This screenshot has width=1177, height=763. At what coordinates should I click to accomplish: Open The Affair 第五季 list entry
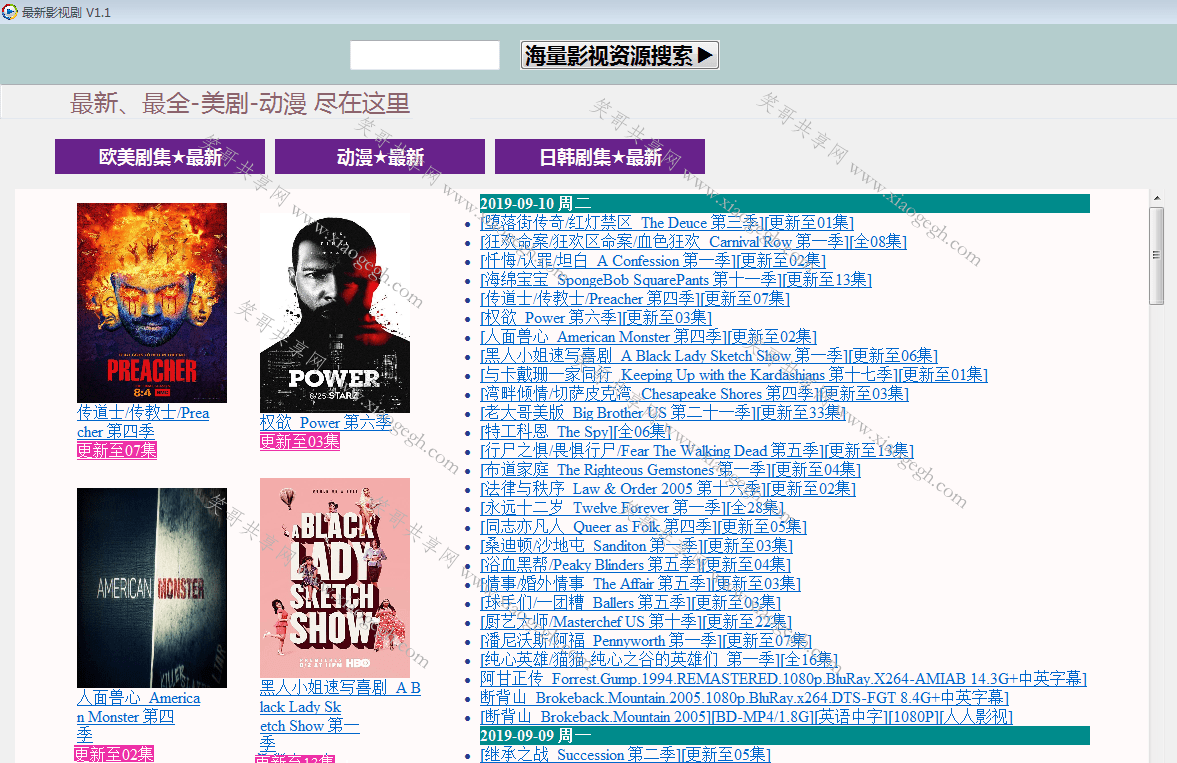click(640, 584)
